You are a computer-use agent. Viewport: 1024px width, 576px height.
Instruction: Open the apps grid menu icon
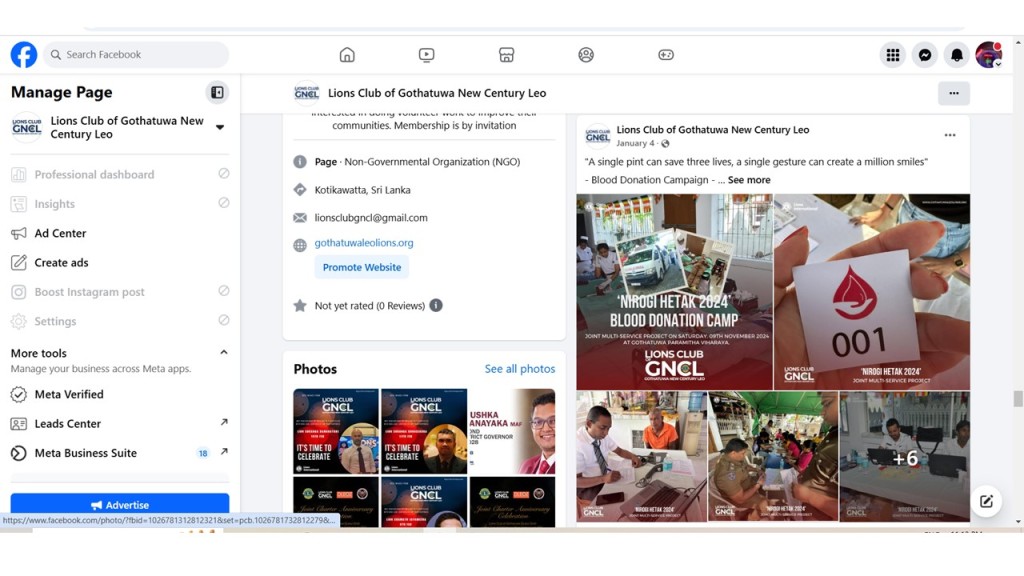[893, 55]
